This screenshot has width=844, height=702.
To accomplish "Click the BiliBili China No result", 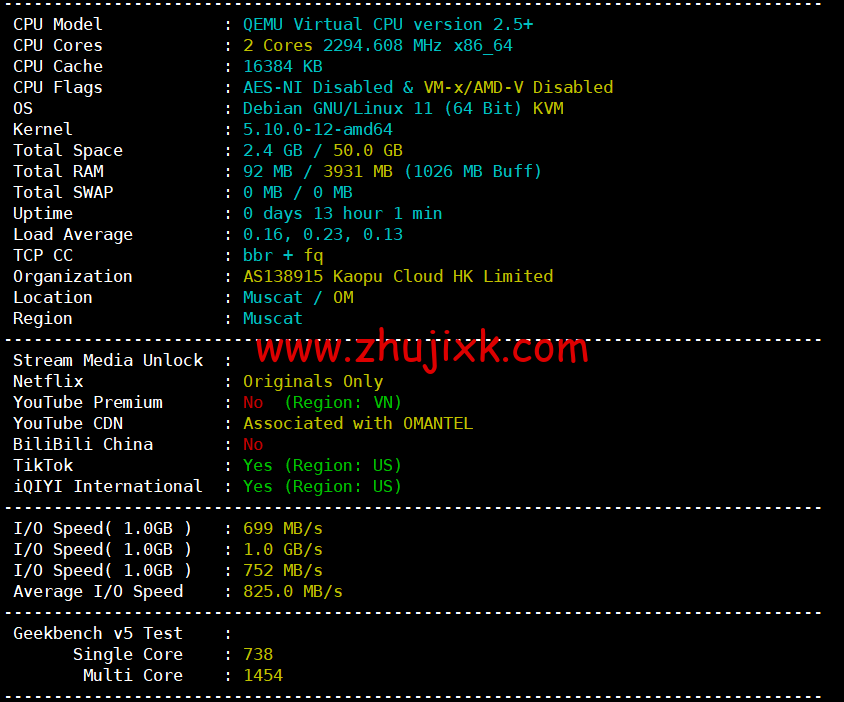I will [x=253, y=444].
